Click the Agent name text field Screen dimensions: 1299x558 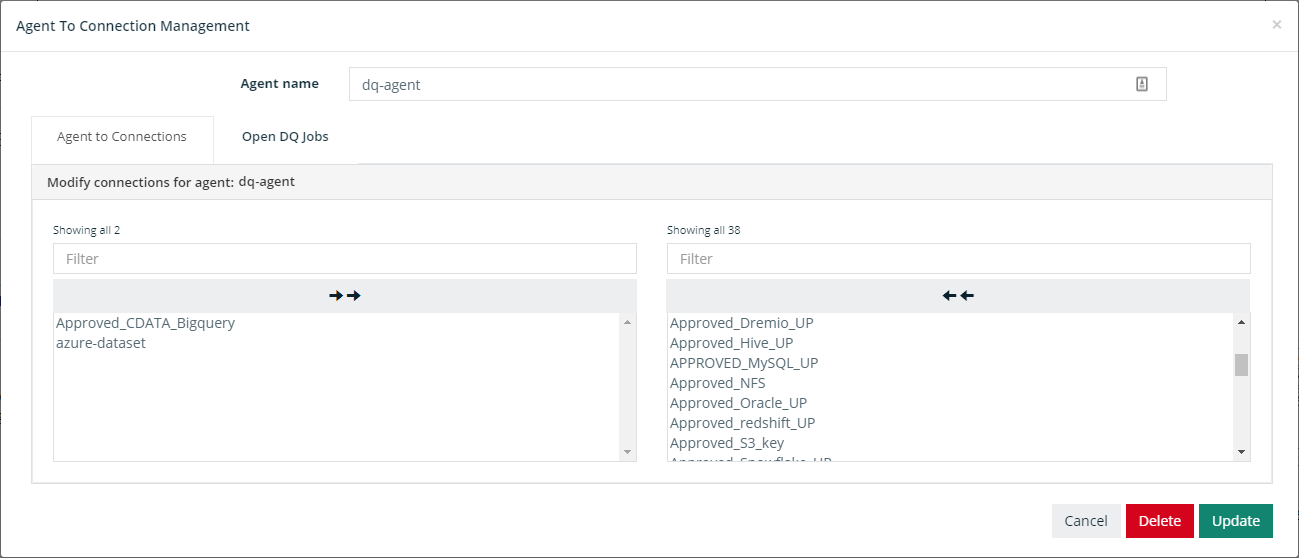(x=740, y=85)
